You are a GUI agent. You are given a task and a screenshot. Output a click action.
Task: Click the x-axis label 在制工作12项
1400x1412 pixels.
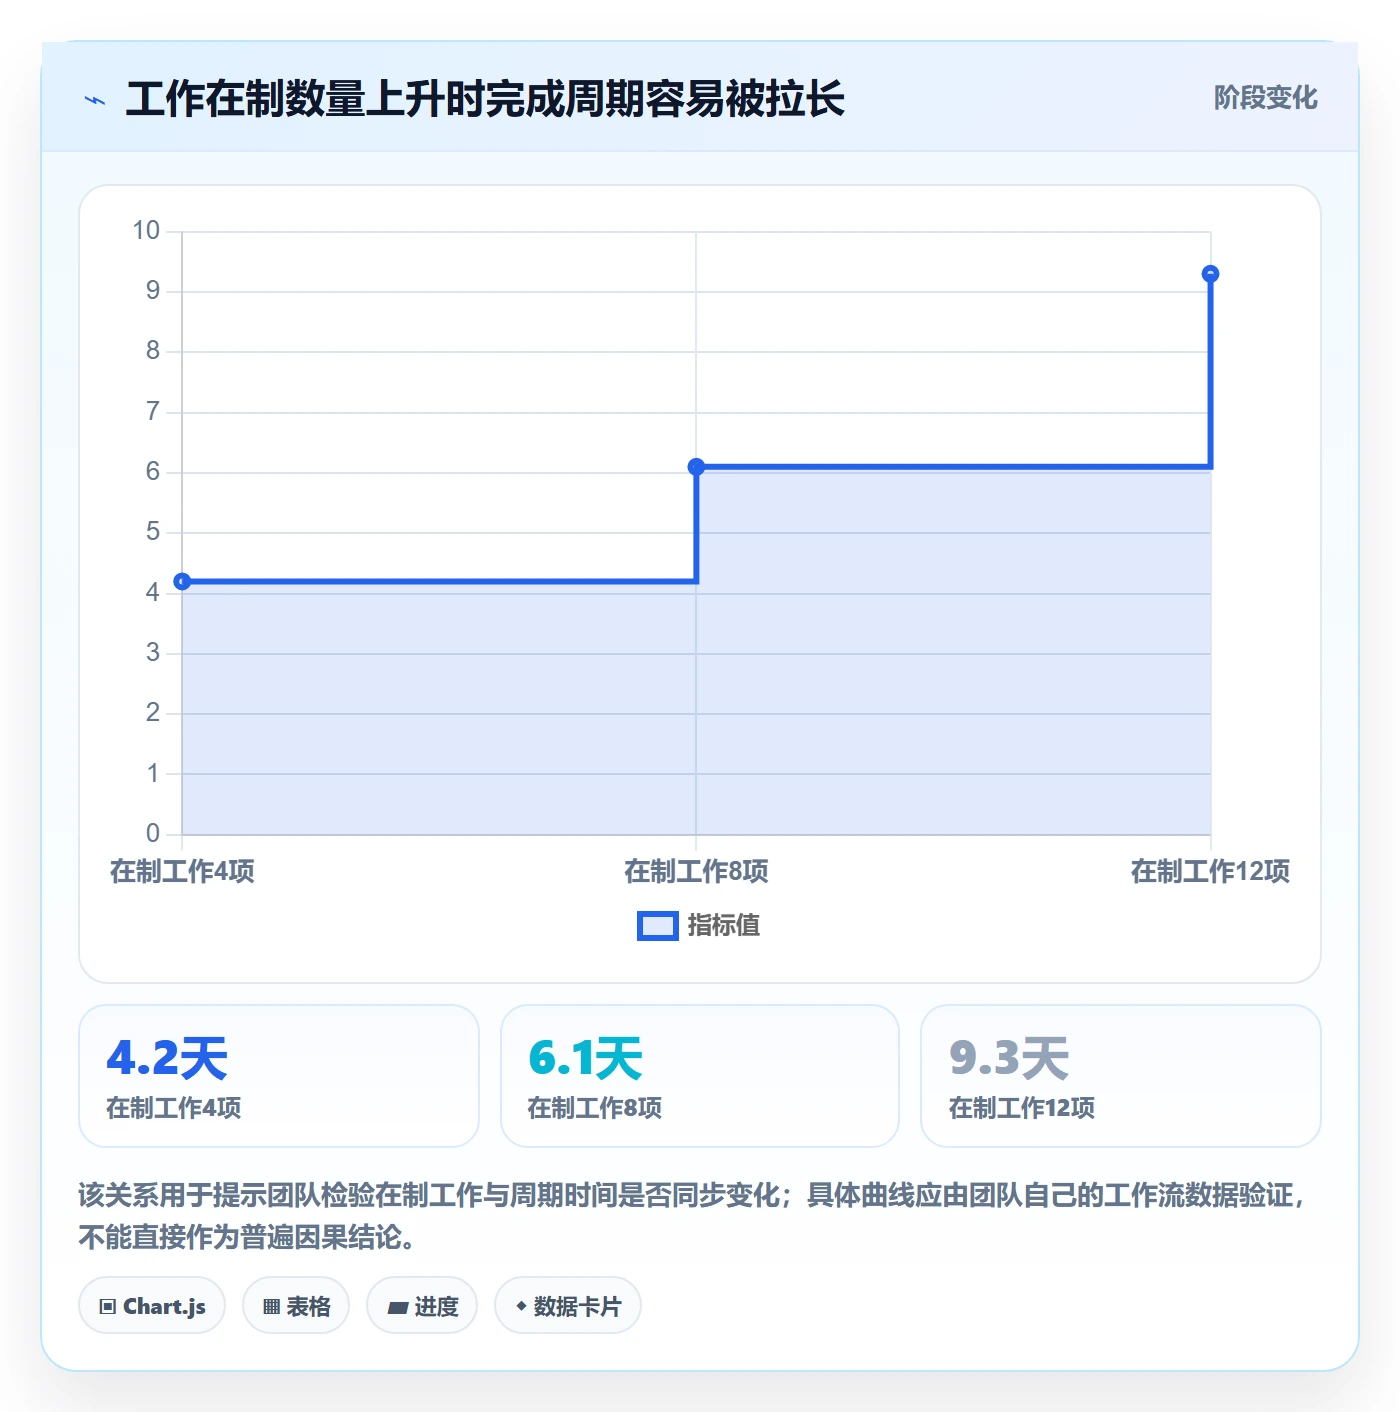[x=1210, y=871]
